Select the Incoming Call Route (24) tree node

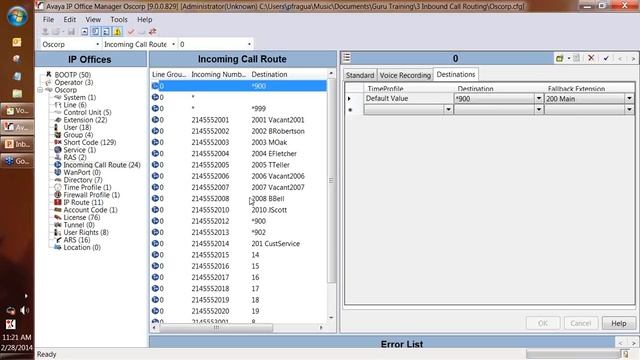tap(102, 165)
